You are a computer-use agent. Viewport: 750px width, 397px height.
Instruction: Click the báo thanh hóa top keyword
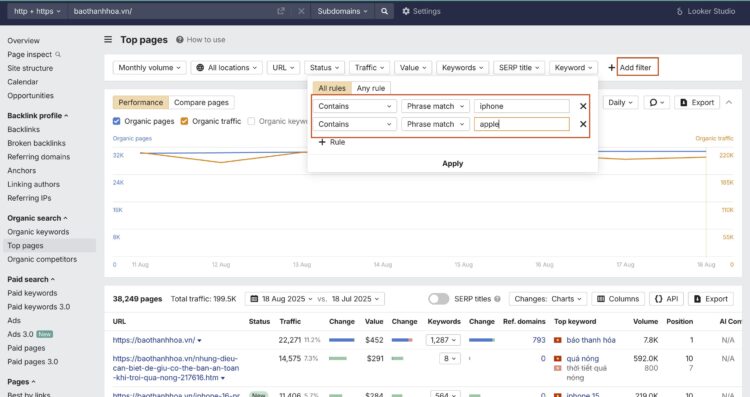pos(591,340)
